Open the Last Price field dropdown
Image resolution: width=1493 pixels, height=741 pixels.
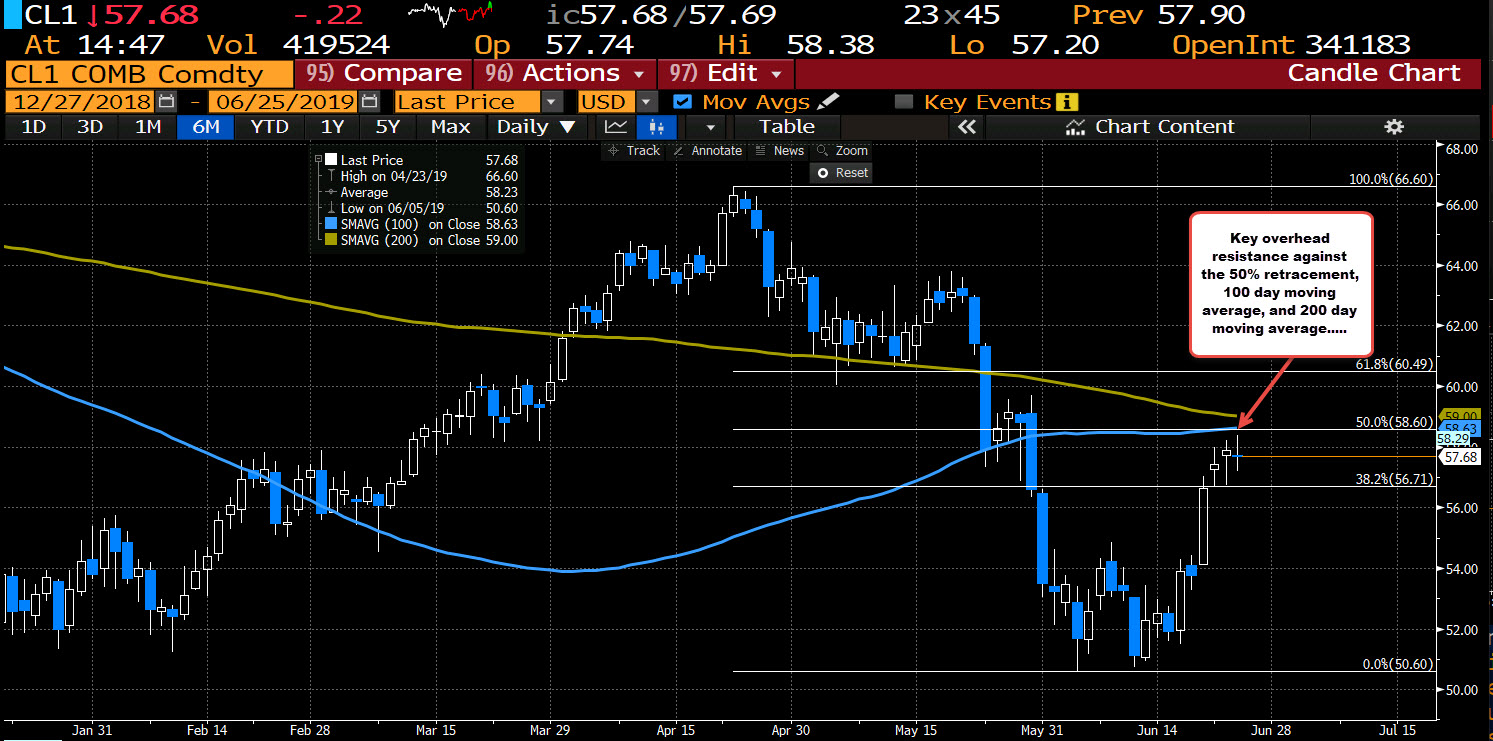(552, 102)
